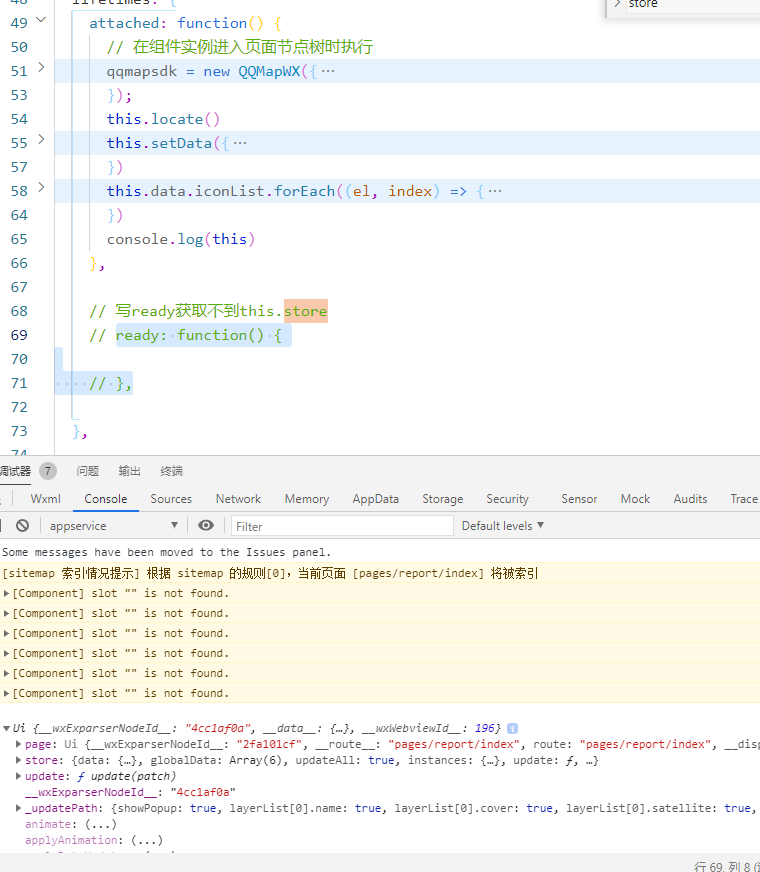Image resolution: width=760 pixels, height=872 pixels.
Task: Click the folded ellipsis on the forEach line
Action: coord(495,191)
